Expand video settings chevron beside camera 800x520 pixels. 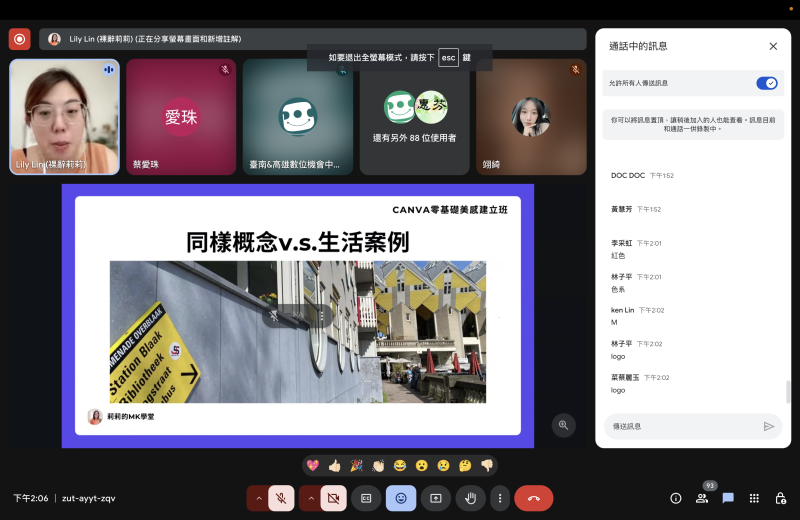point(311,499)
